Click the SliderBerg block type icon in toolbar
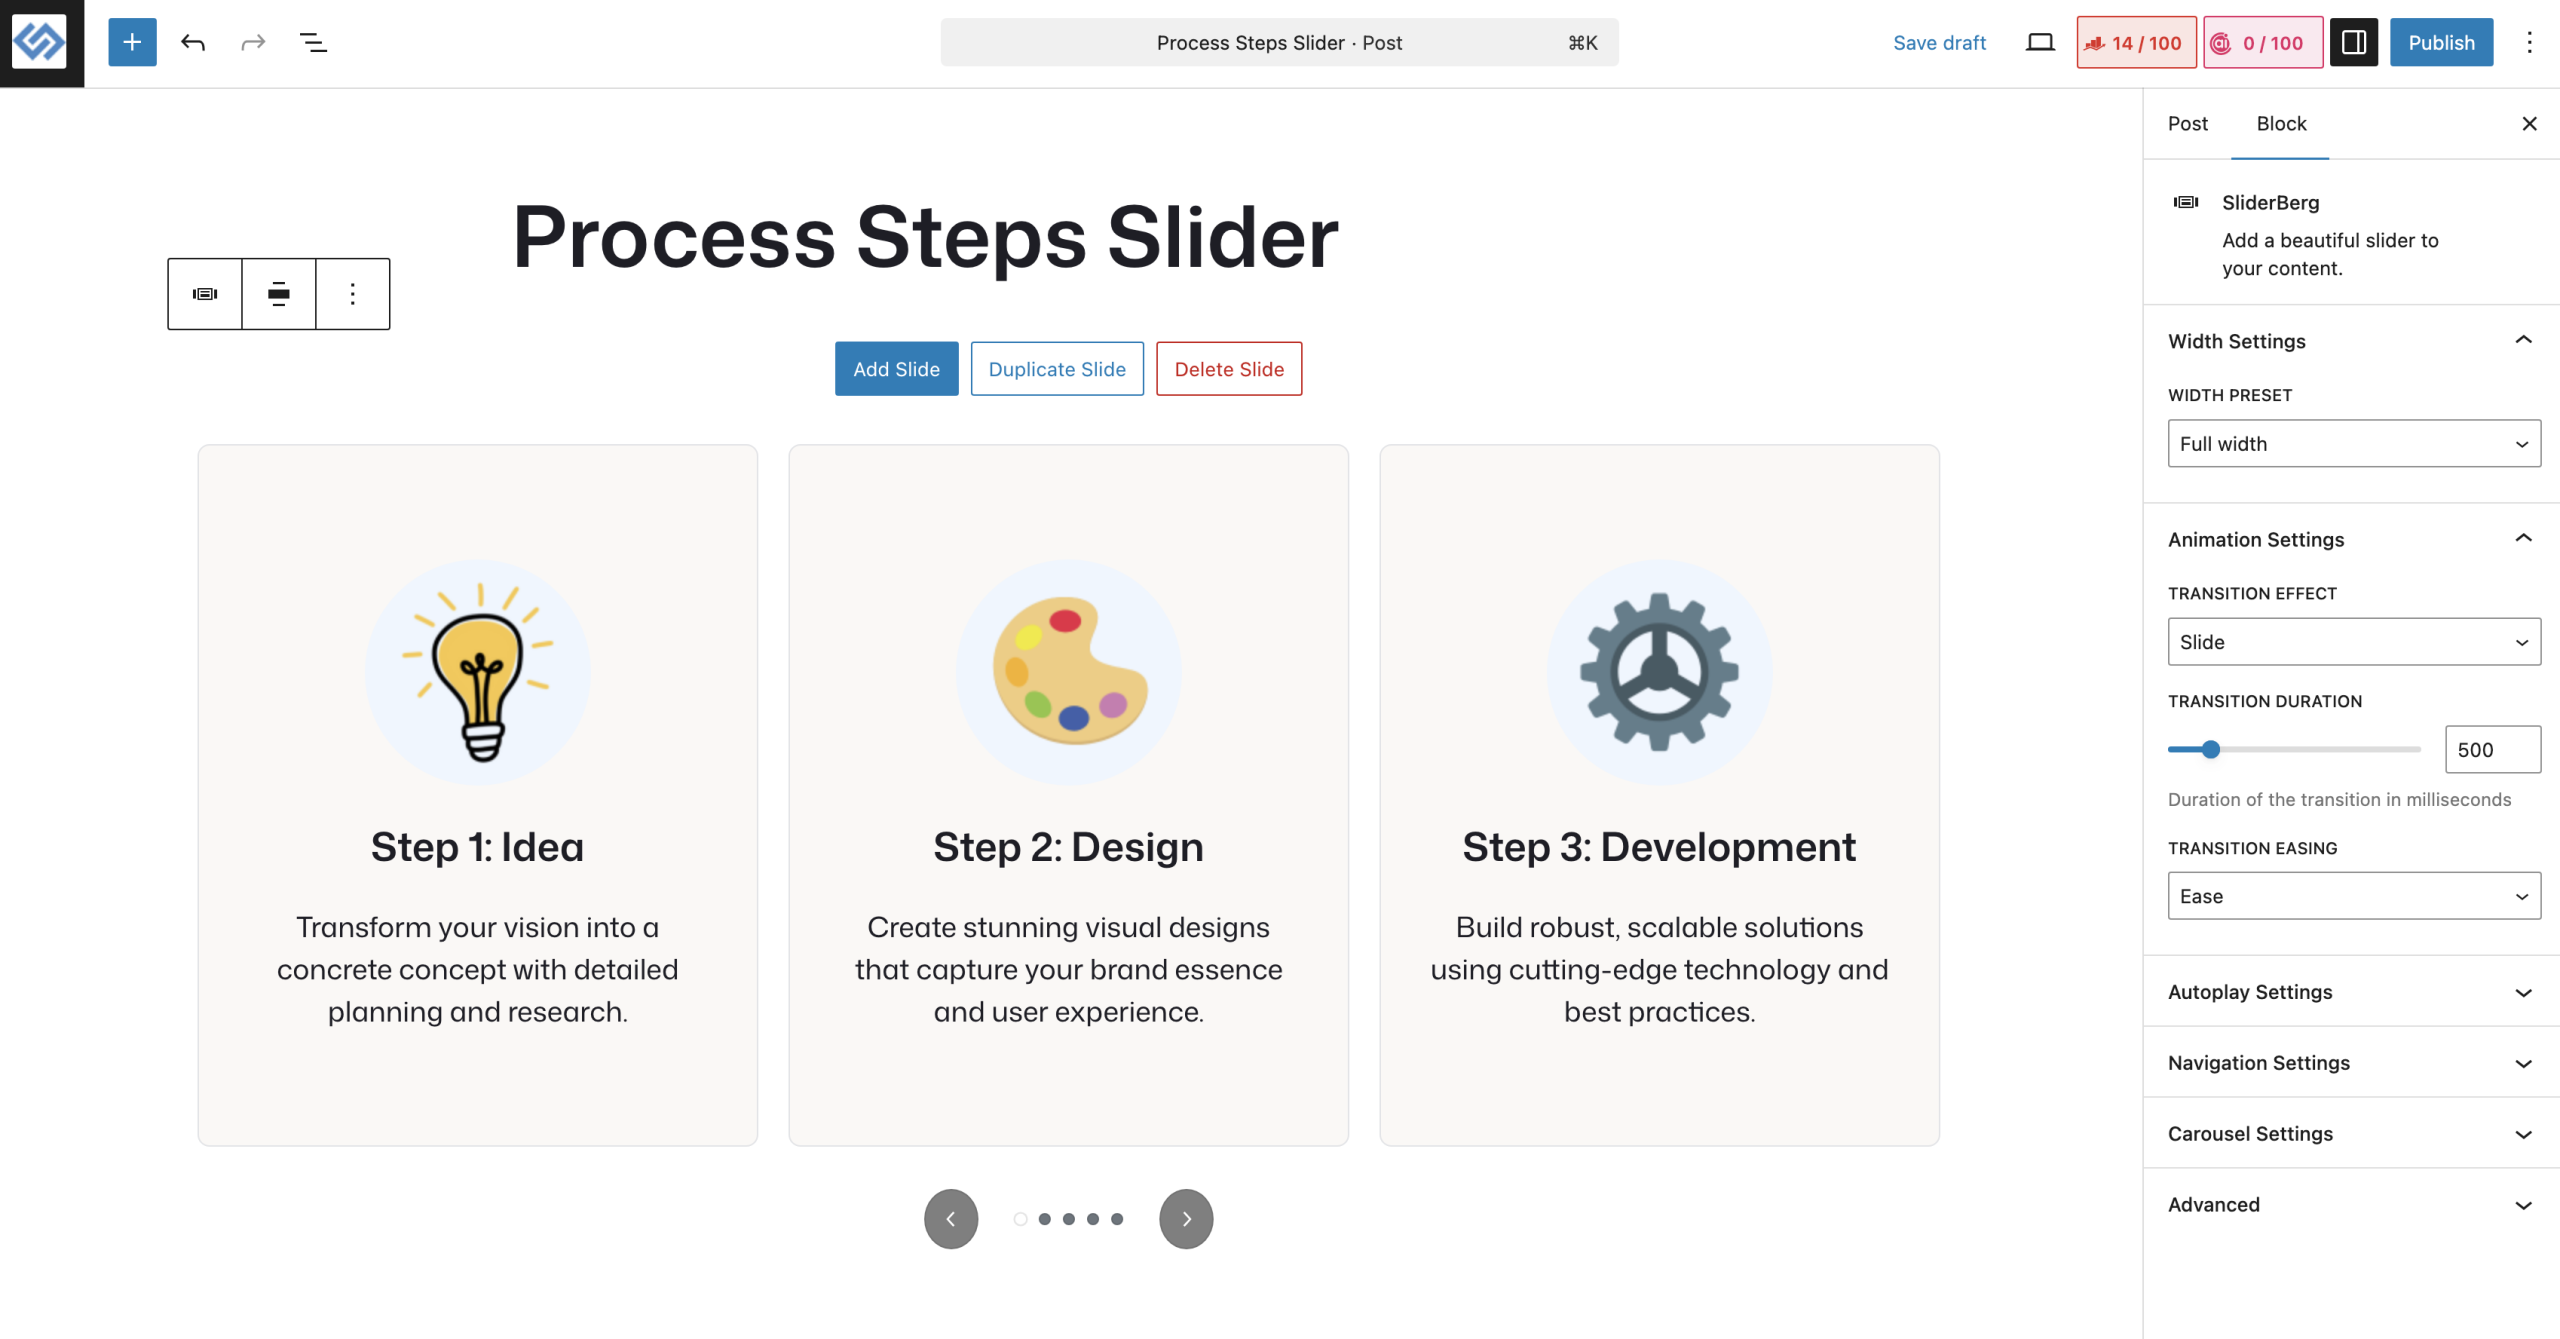Screen dimensions: 2560x1339 (205, 294)
